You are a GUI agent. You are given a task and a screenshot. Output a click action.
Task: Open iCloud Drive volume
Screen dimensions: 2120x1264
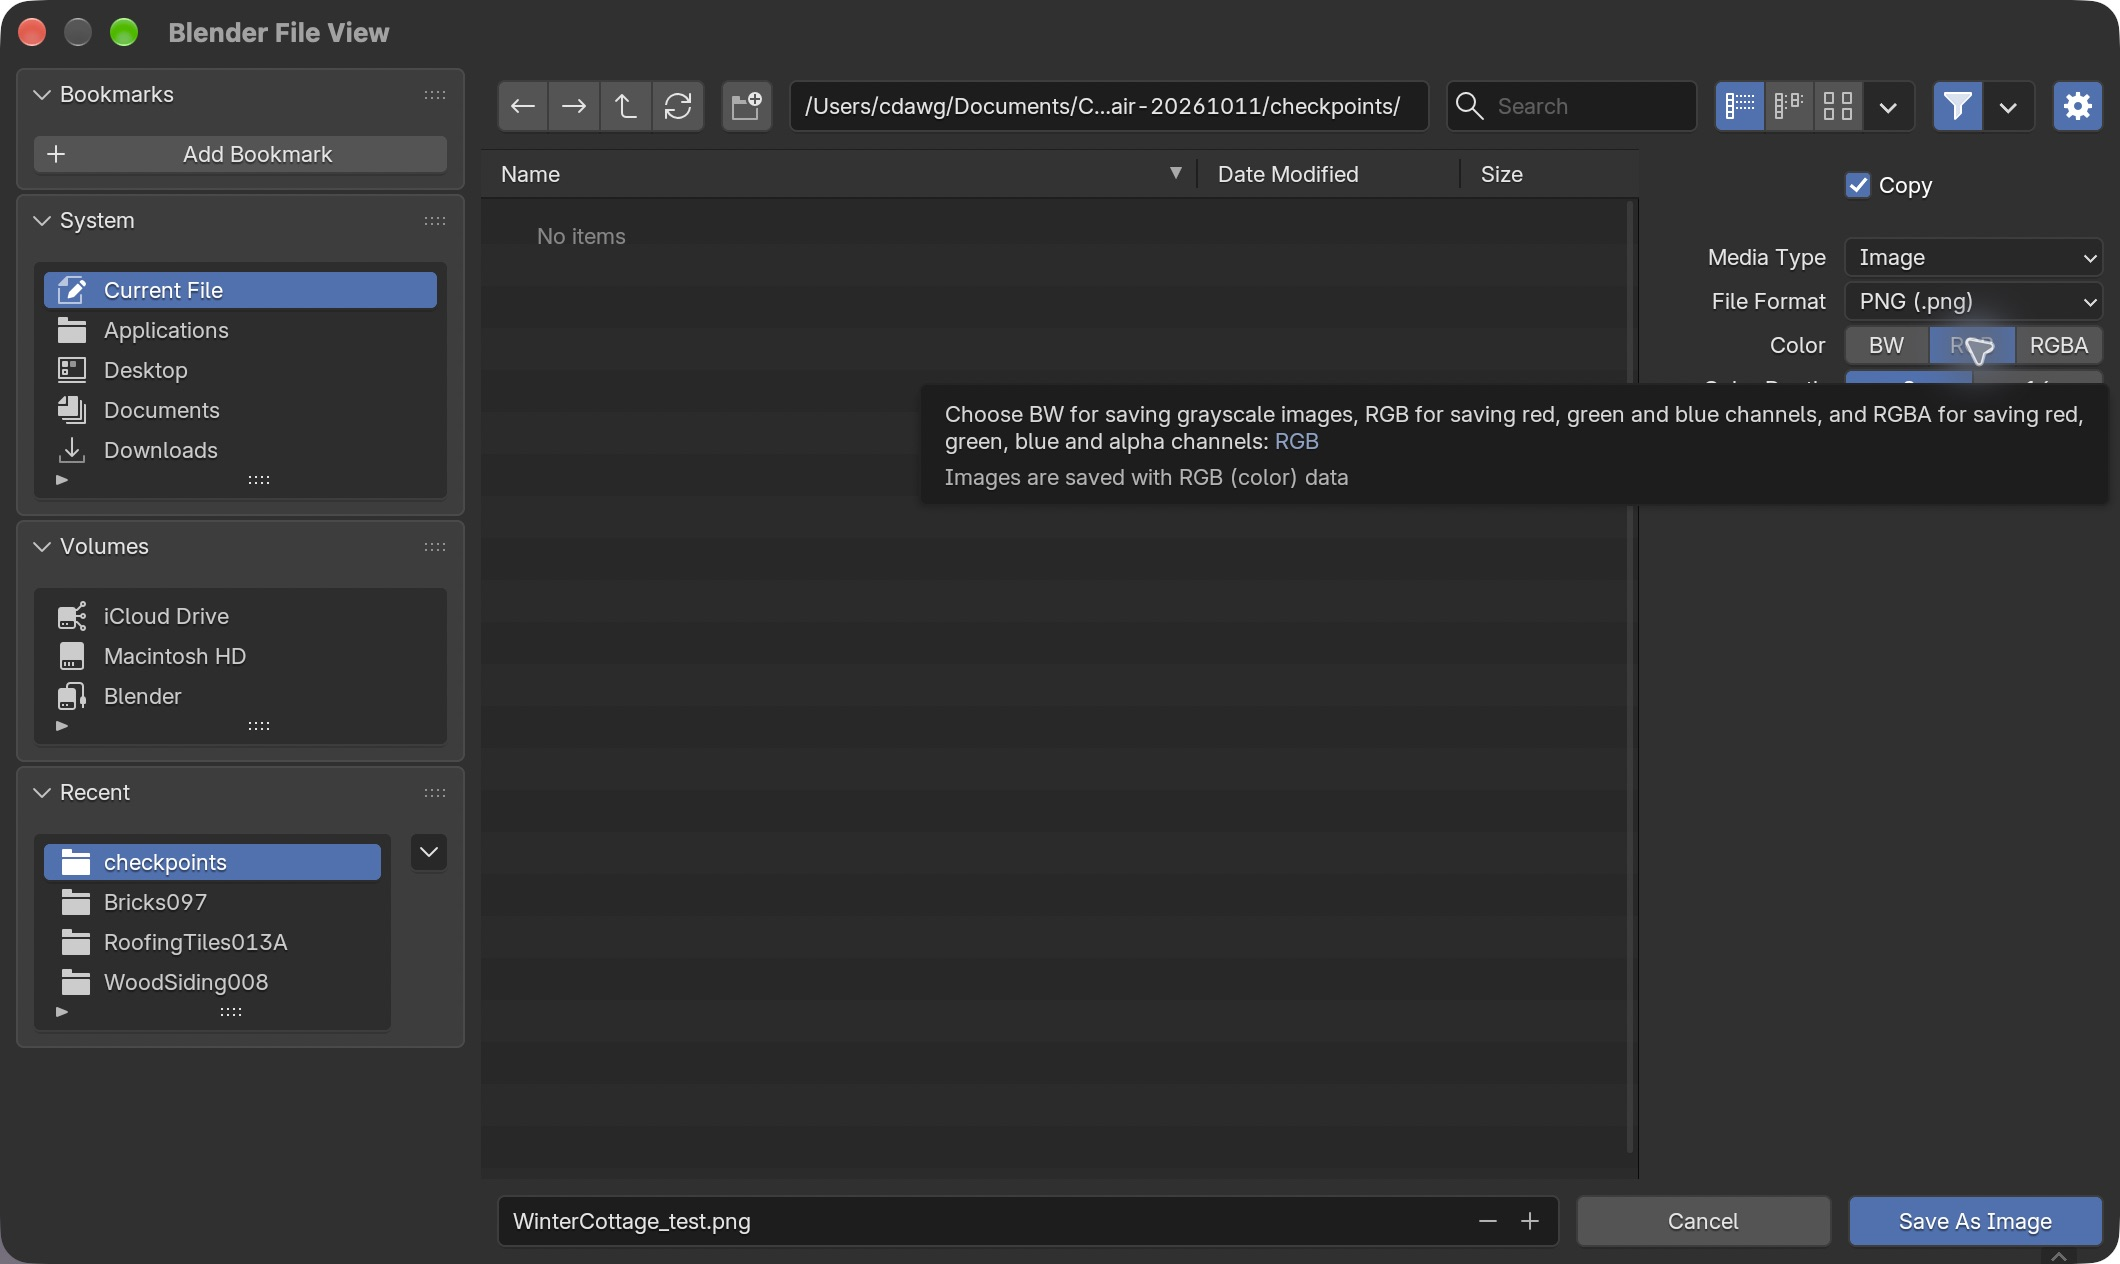[240, 616]
